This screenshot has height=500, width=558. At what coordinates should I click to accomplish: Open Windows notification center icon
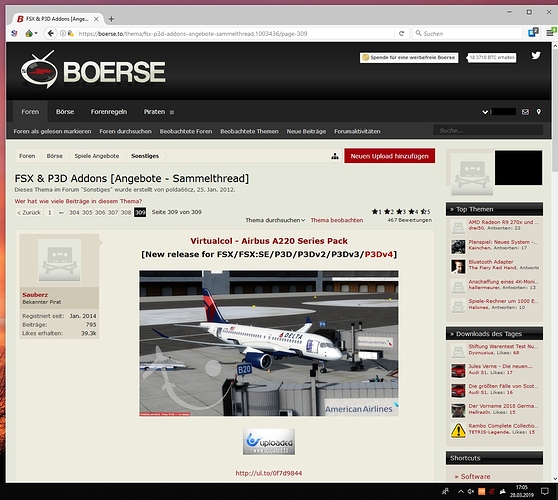[x=544, y=491]
